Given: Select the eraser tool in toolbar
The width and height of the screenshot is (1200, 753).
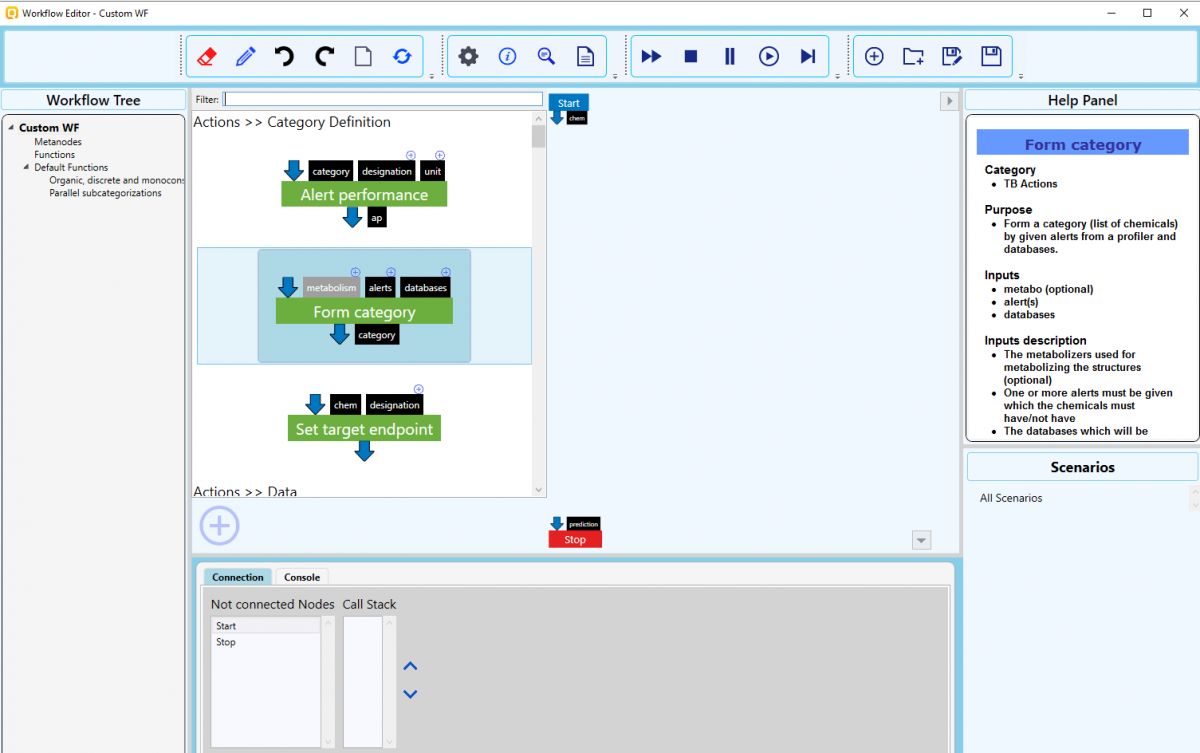Looking at the screenshot, I should coord(207,57).
